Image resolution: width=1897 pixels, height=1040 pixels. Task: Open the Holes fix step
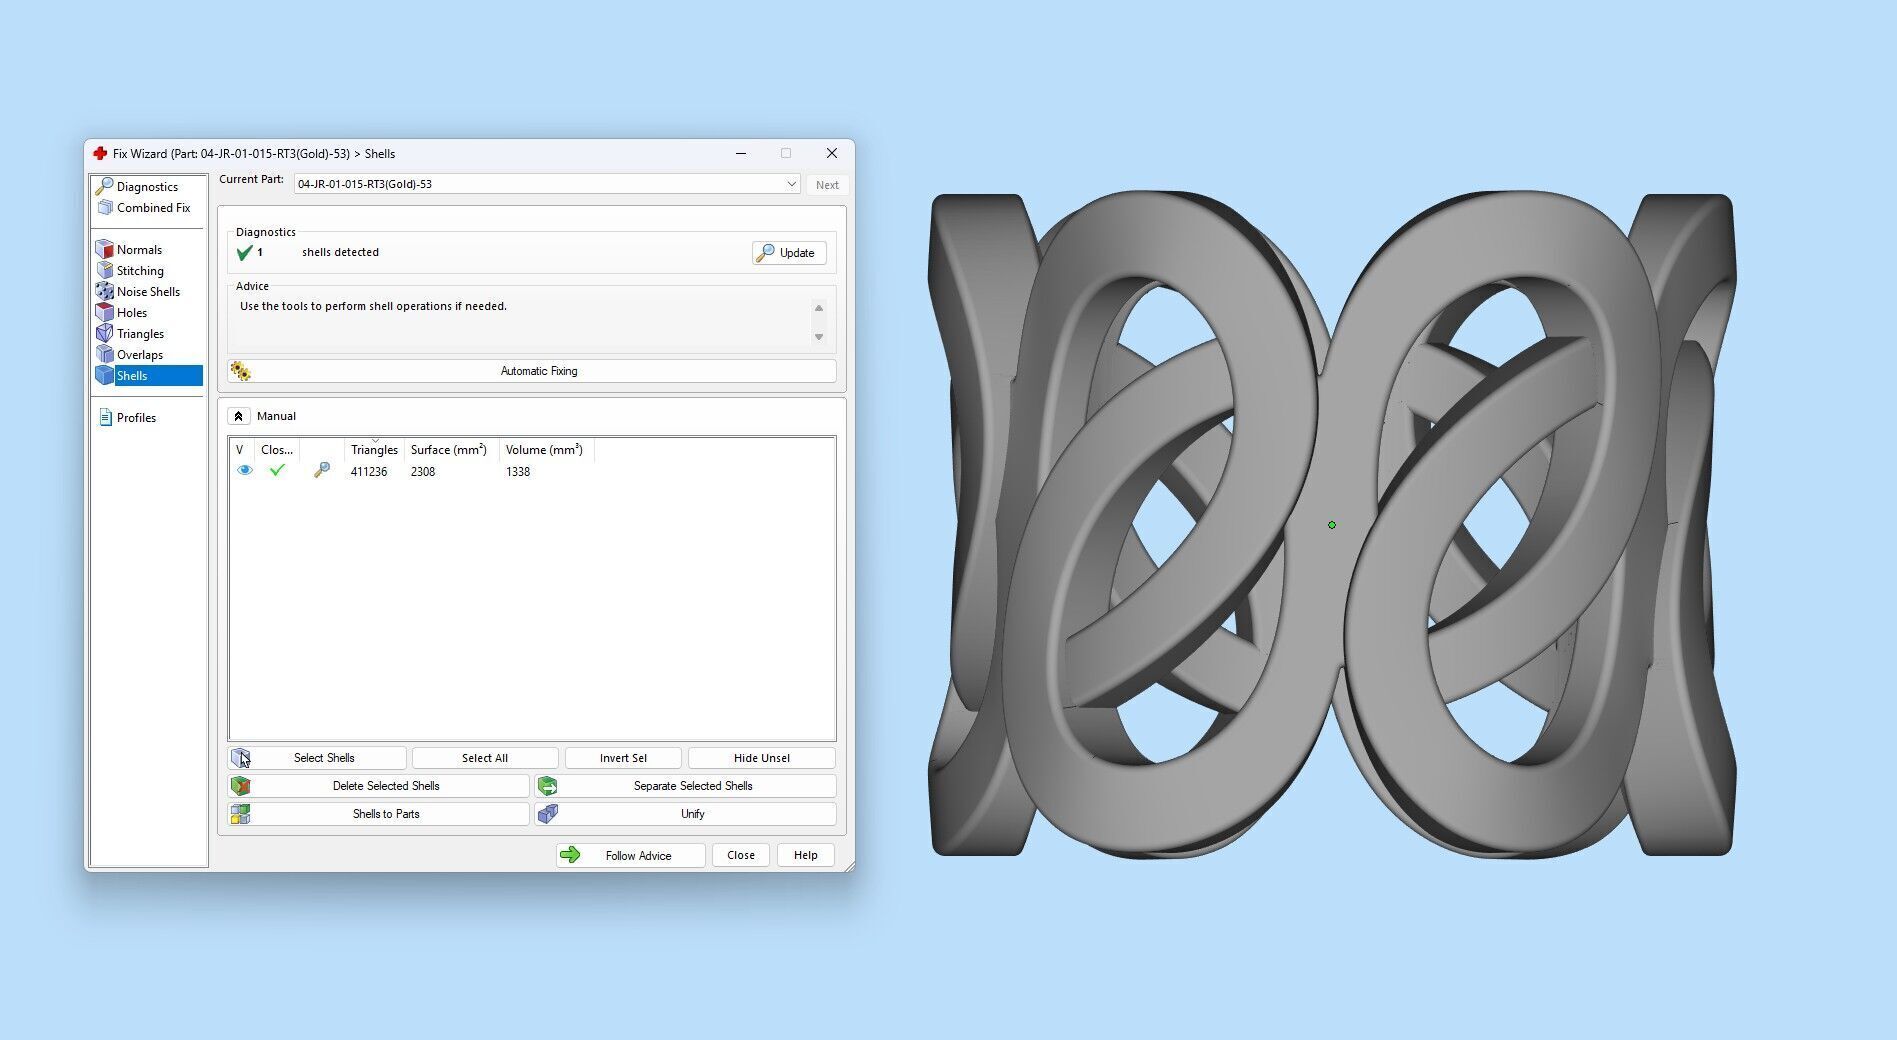[x=122, y=313]
